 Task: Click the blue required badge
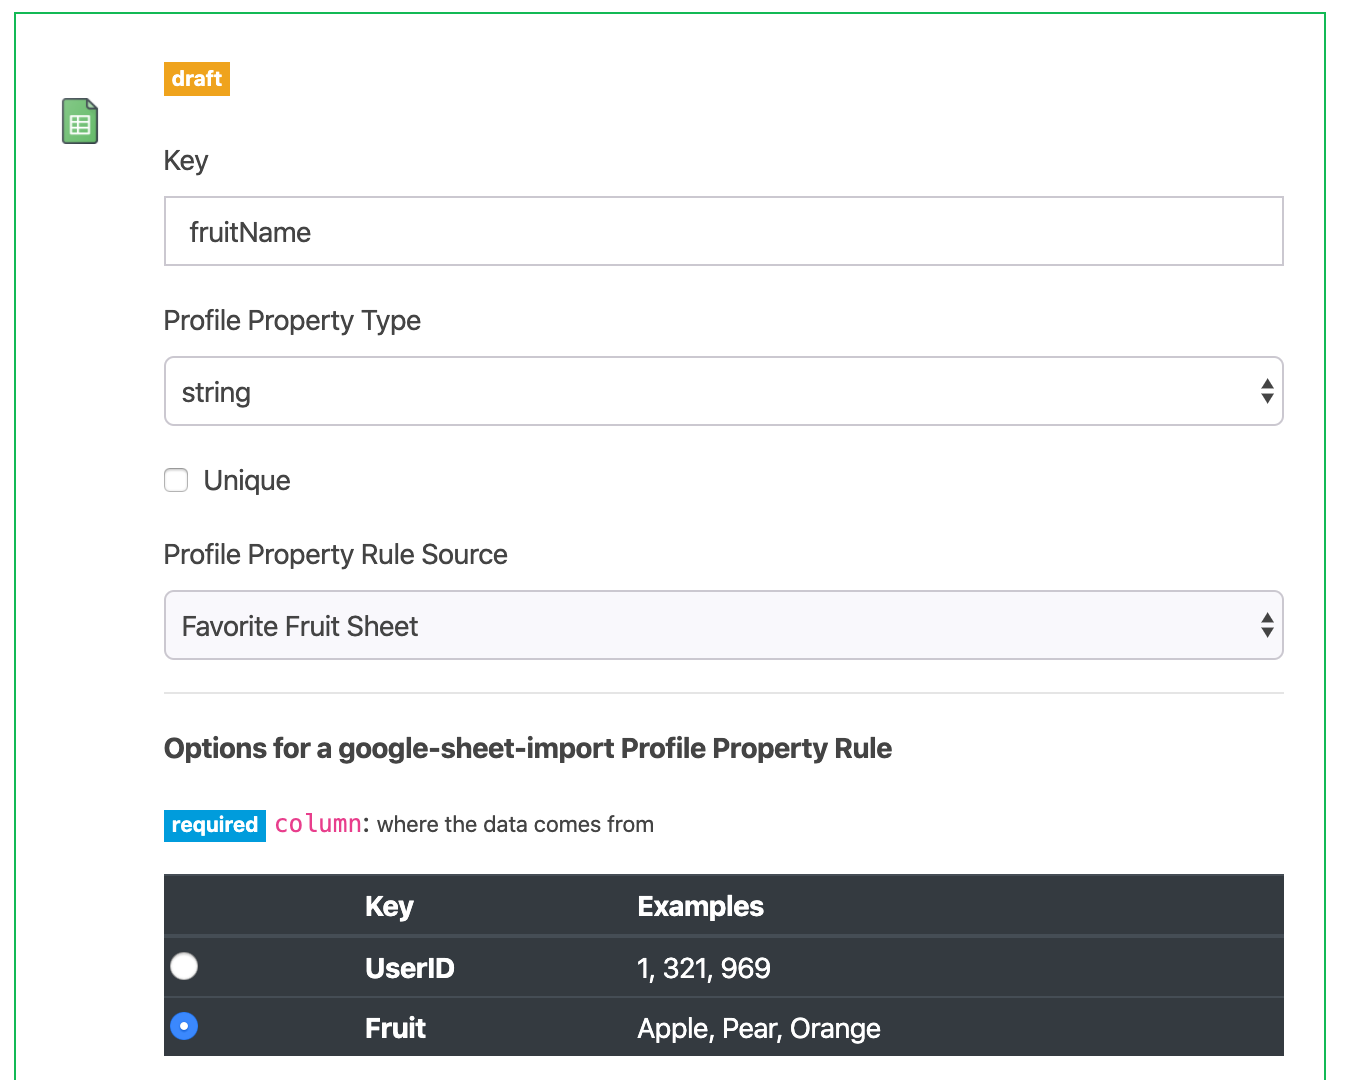pyautogui.click(x=215, y=825)
